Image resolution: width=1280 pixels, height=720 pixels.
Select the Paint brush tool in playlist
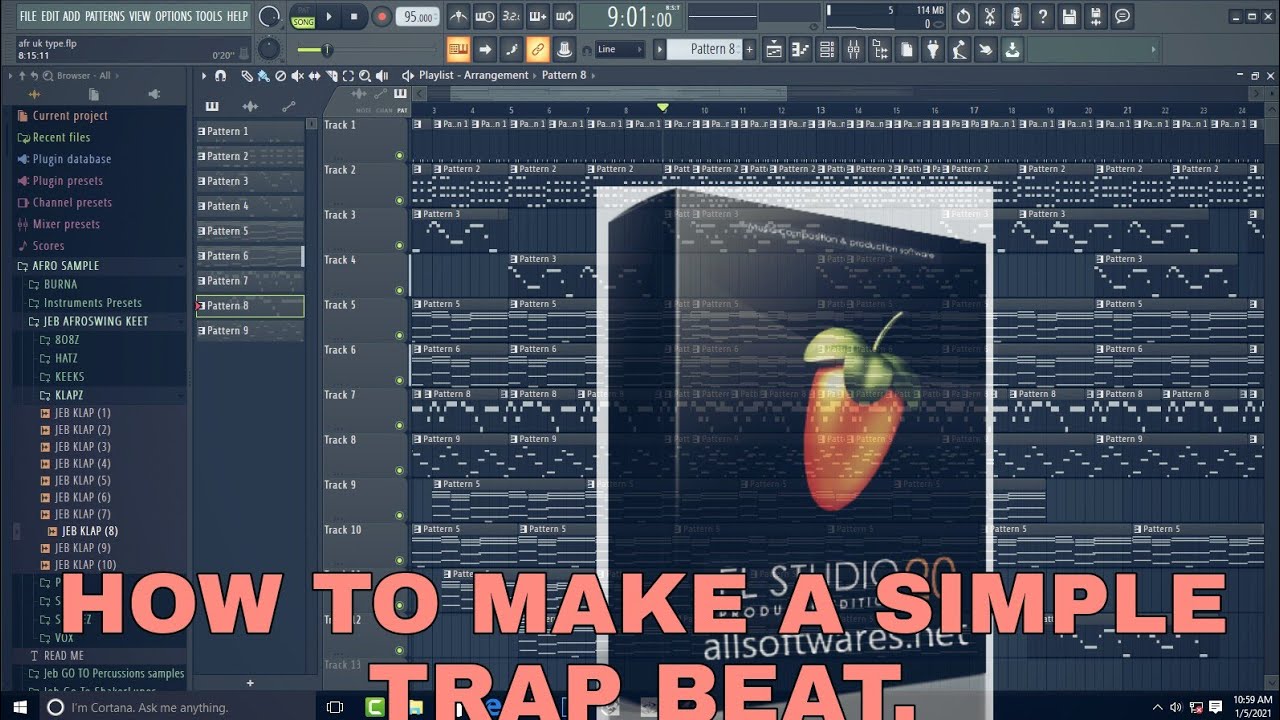(x=263, y=76)
